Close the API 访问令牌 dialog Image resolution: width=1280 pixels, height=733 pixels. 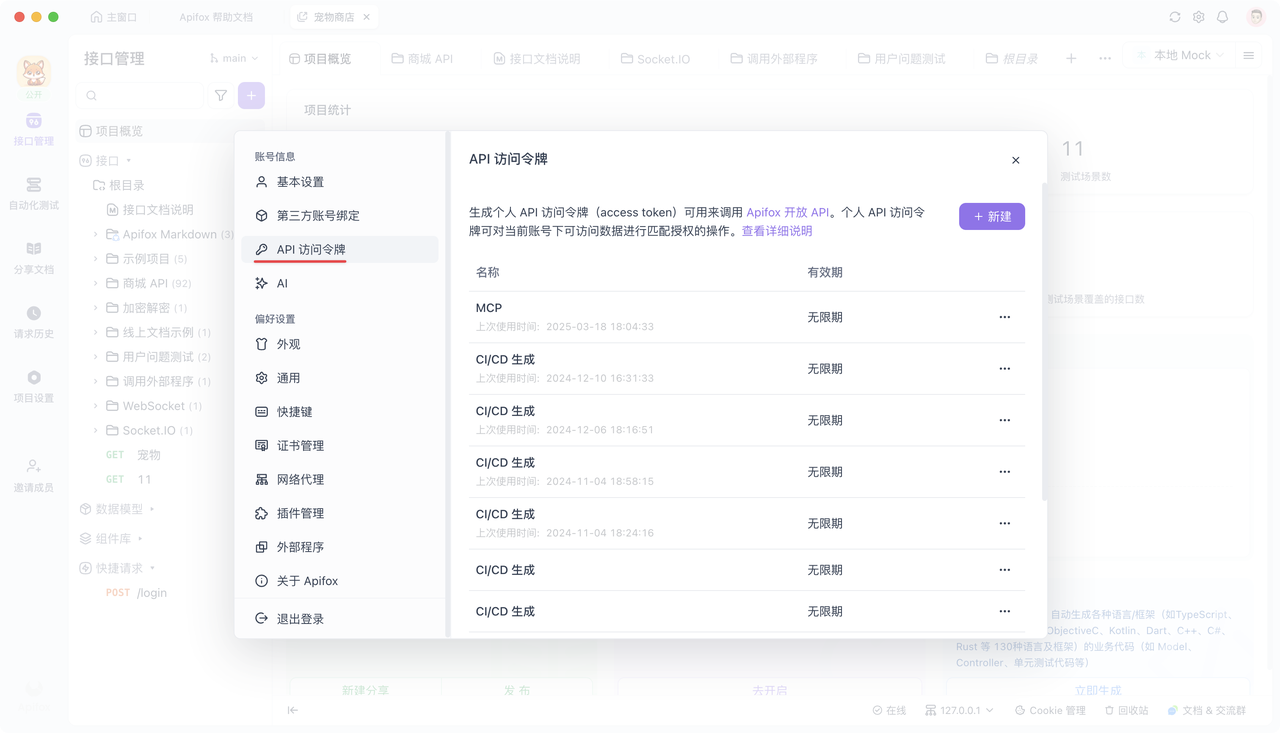(x=1015, y=160)
